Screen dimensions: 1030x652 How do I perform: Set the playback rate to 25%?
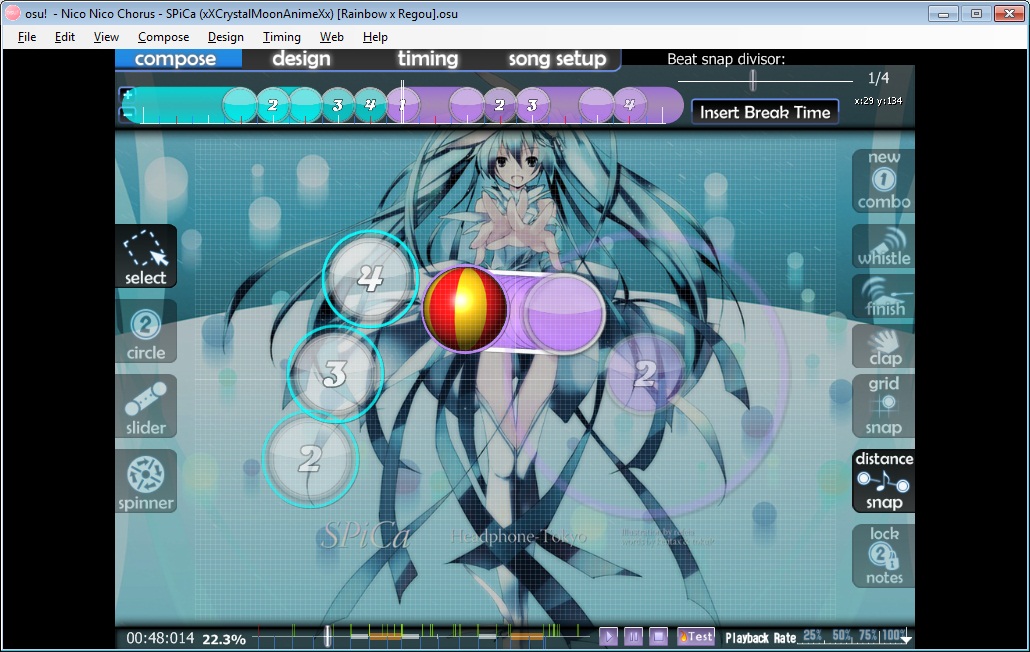click(x=813, y=635)
